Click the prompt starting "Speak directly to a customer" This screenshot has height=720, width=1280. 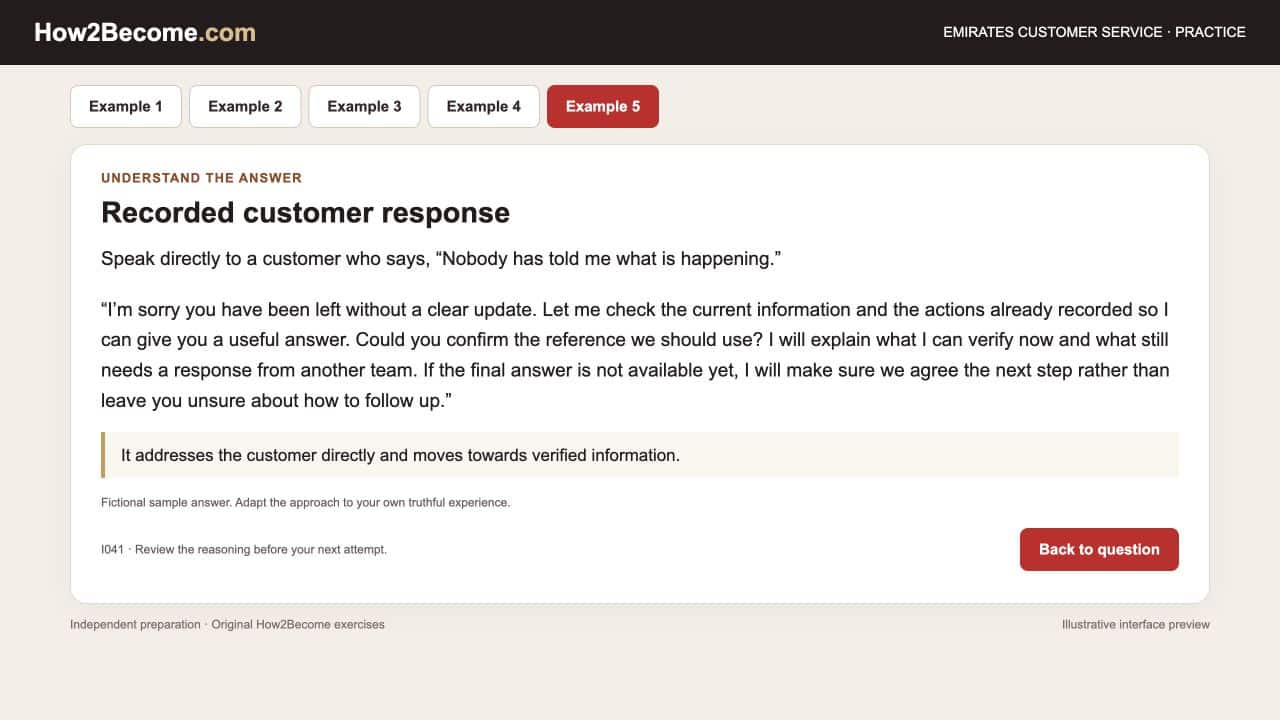(x=441, y=259)
